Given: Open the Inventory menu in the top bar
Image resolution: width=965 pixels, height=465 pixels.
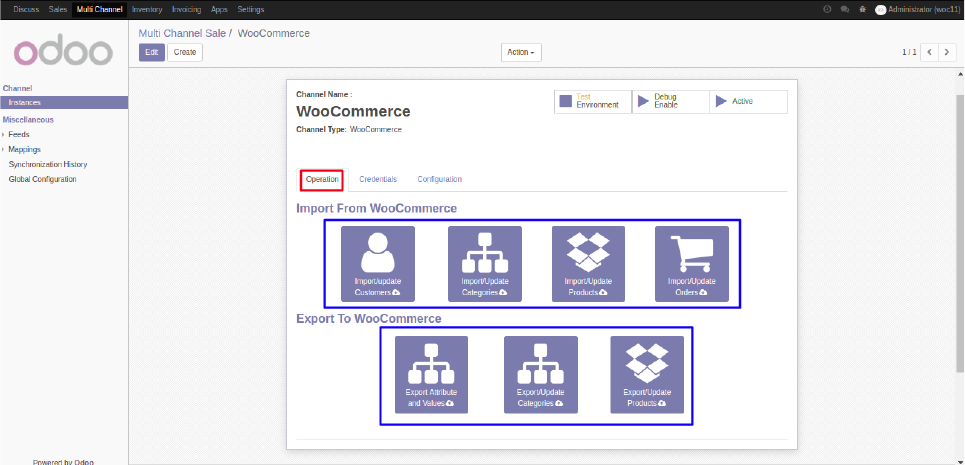Looking at the screenshot, I should point(147,9).
